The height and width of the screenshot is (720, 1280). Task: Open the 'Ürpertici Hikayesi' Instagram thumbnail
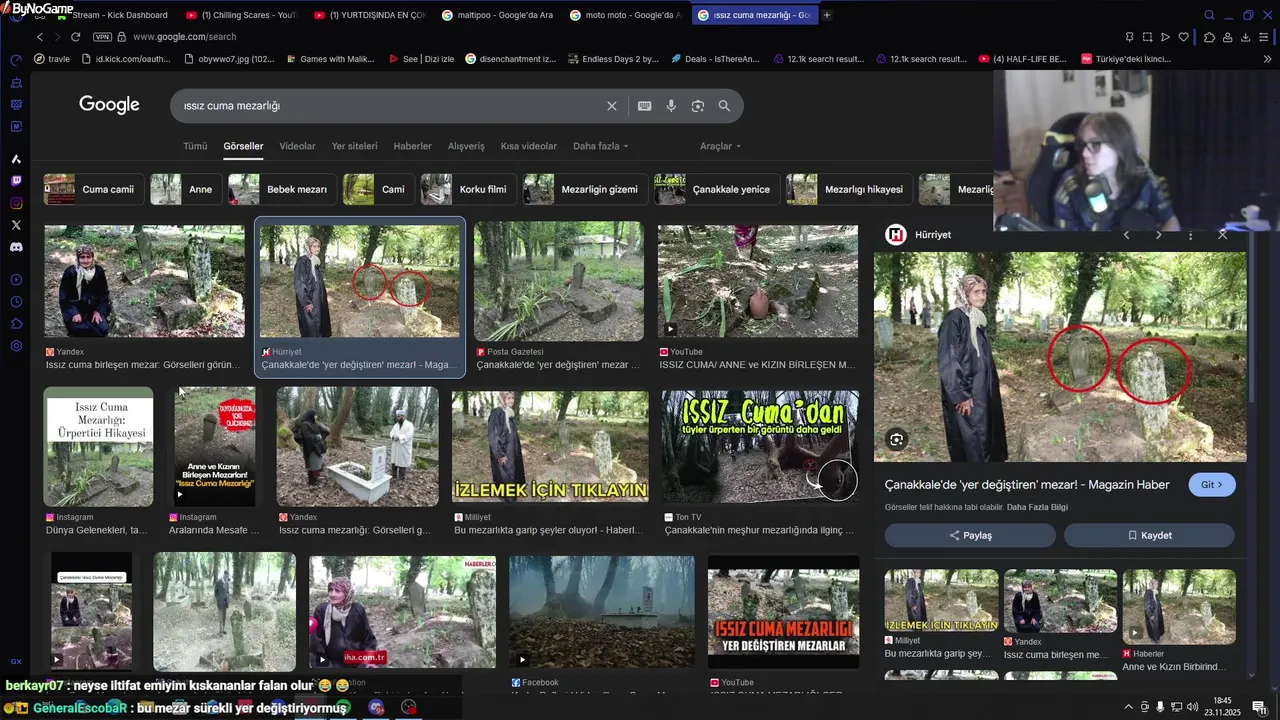coord(98,446)
